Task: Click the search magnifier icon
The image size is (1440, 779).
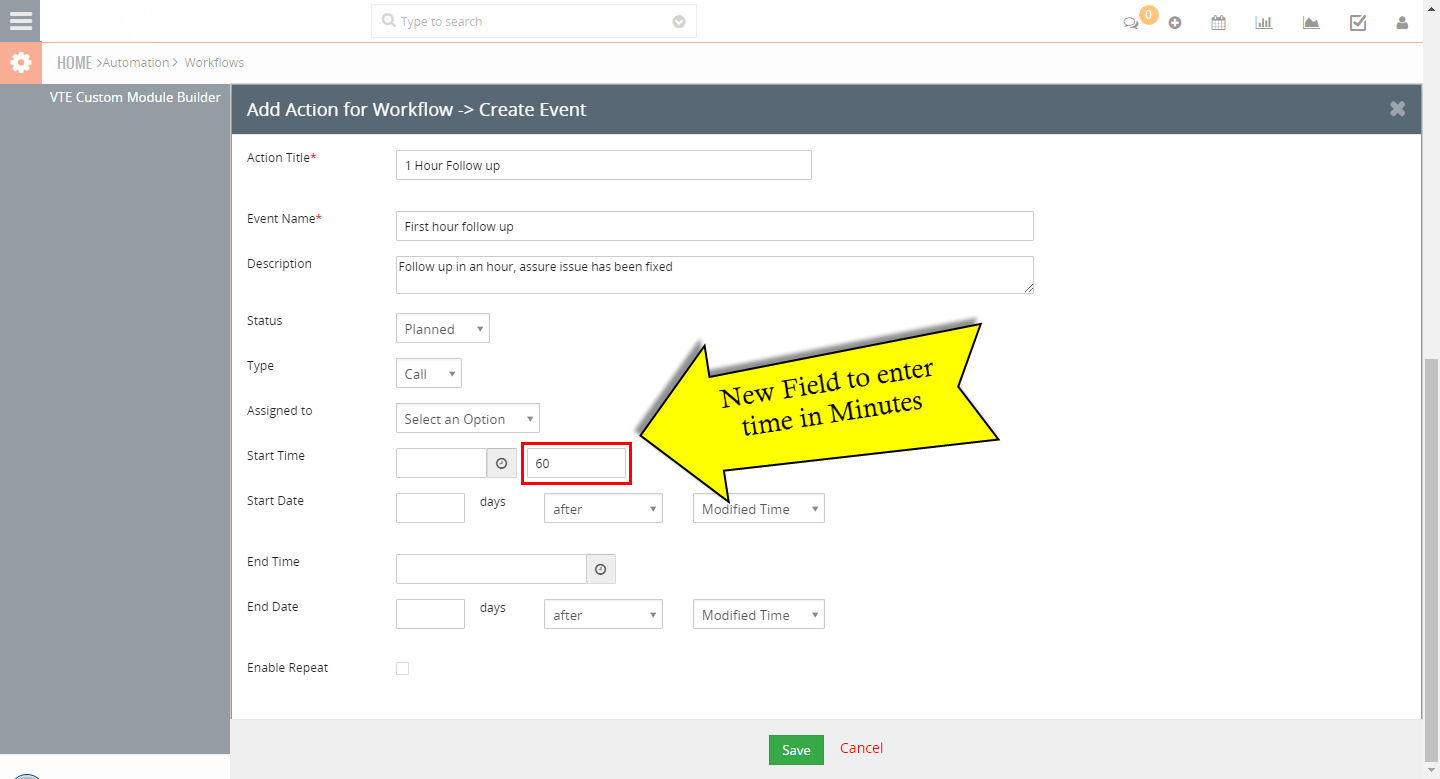Action: point(388,20)
